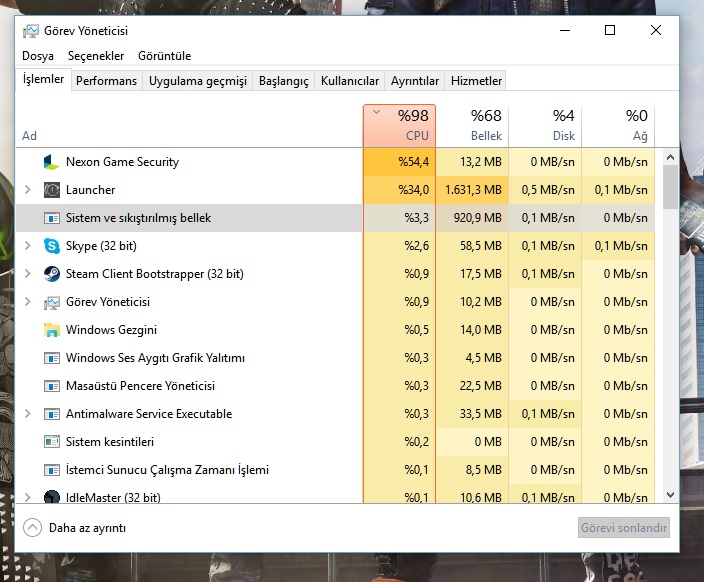Select the Nexon Game Security row name
The height and width of the screenshot is (582, 704).
tap(122, 162)
